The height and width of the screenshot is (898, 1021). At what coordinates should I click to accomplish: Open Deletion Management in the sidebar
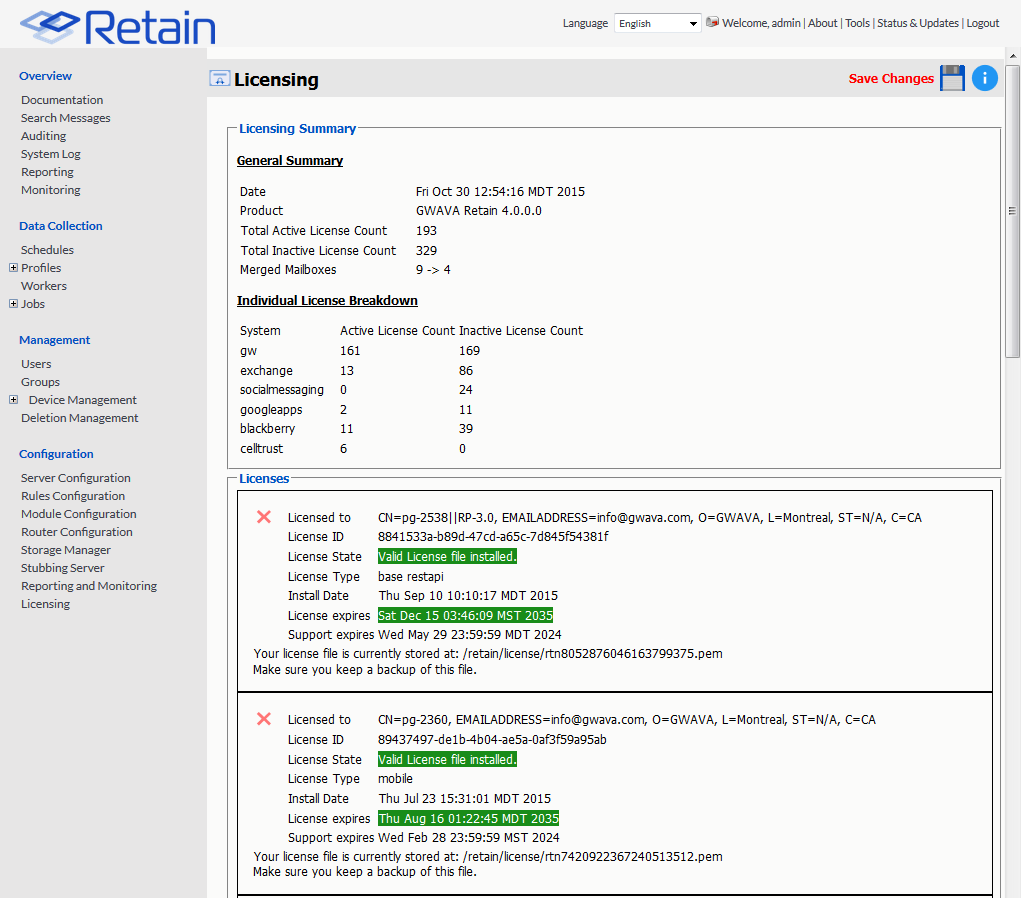click(x=79, y=418)
